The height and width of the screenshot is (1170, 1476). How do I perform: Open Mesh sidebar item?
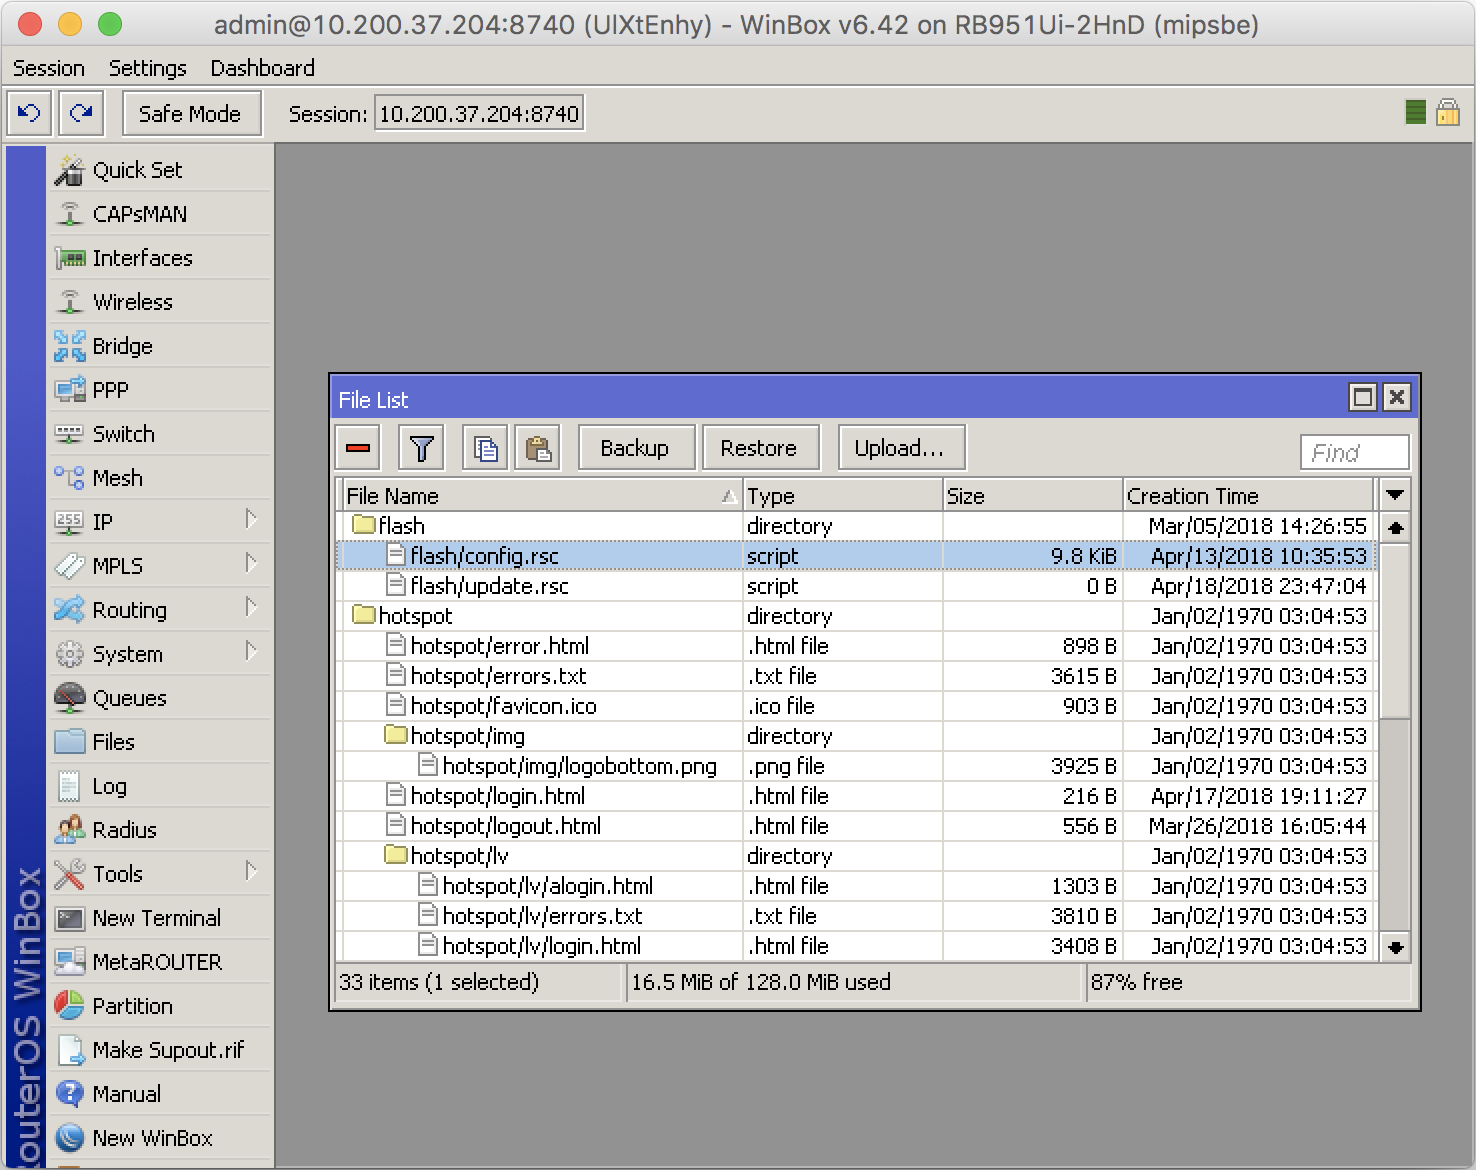coord(161,478)
